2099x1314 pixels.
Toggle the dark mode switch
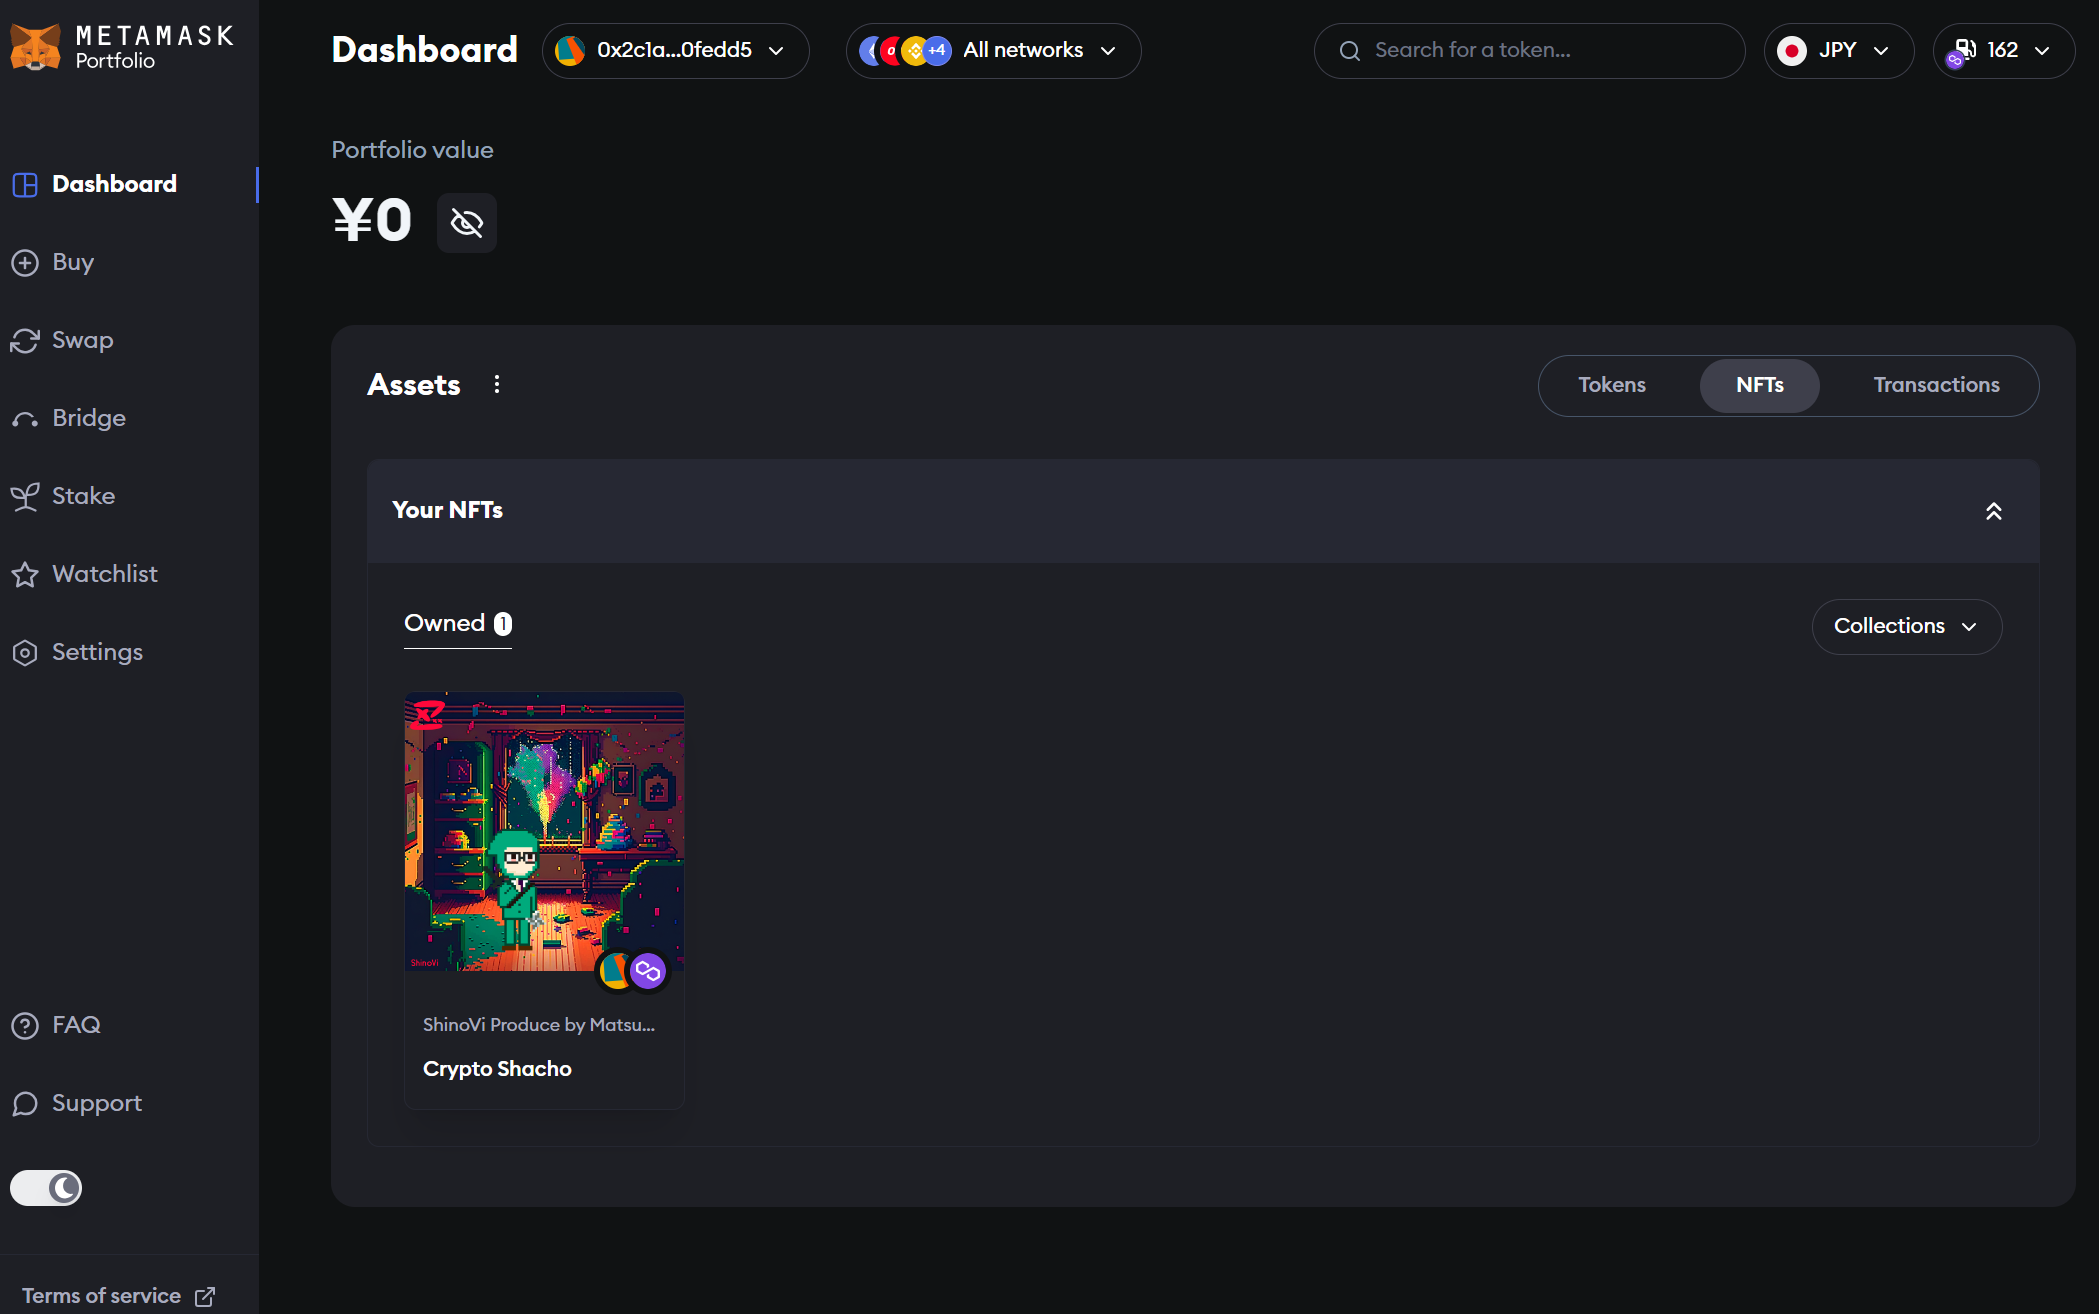click(x=46, y=1188)
